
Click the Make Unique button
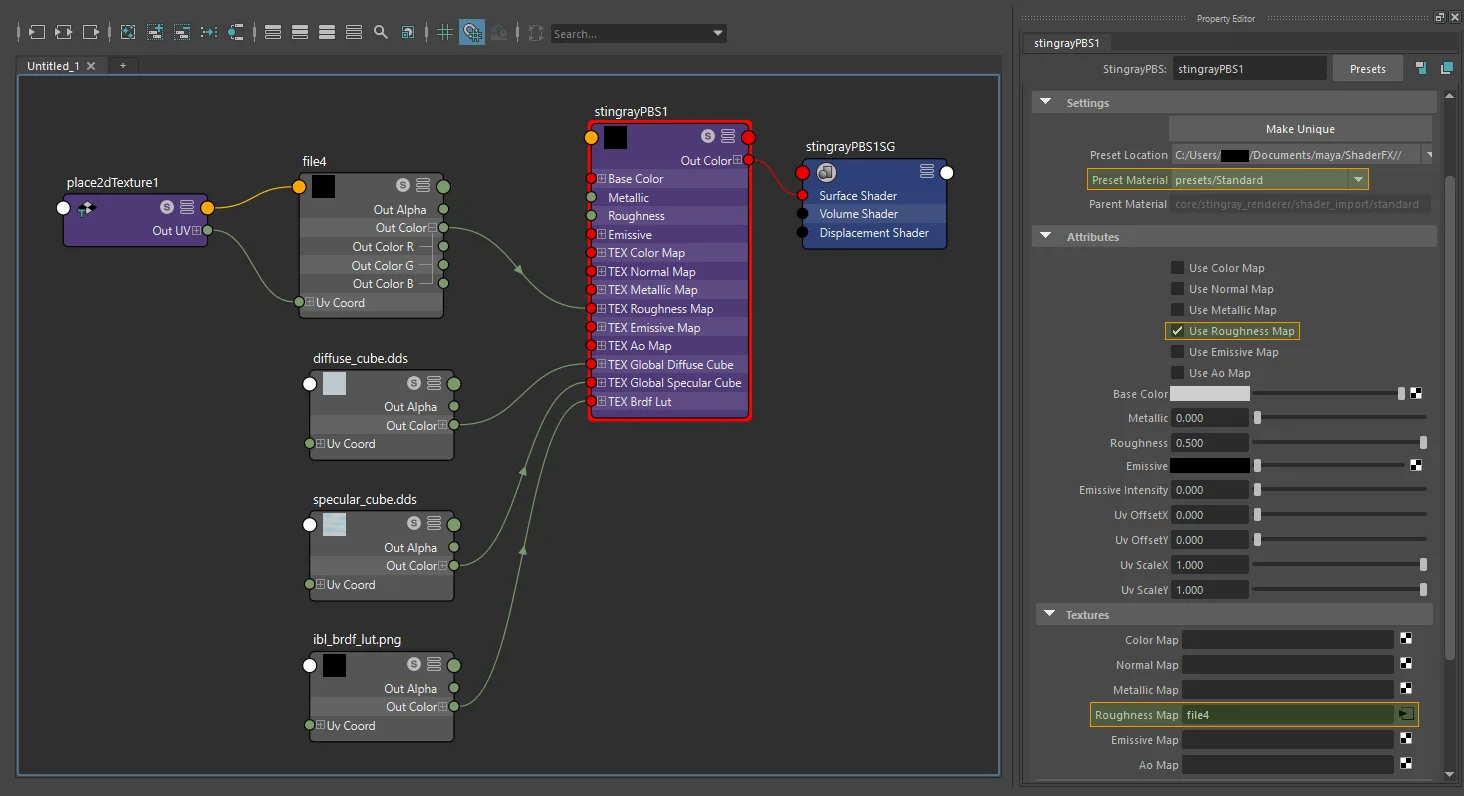click(1300, 129)
